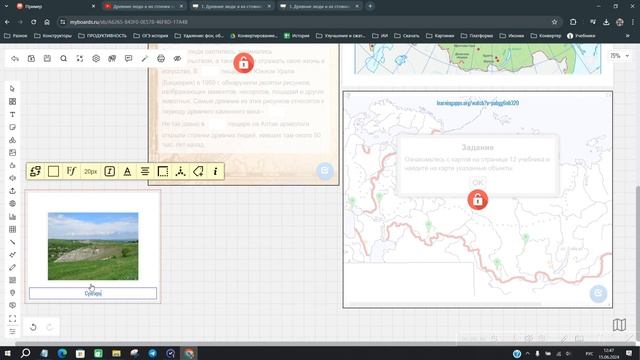Select the pencil drawing tool
The width and height of the screenshot is (640, 360).
[12, 267]
